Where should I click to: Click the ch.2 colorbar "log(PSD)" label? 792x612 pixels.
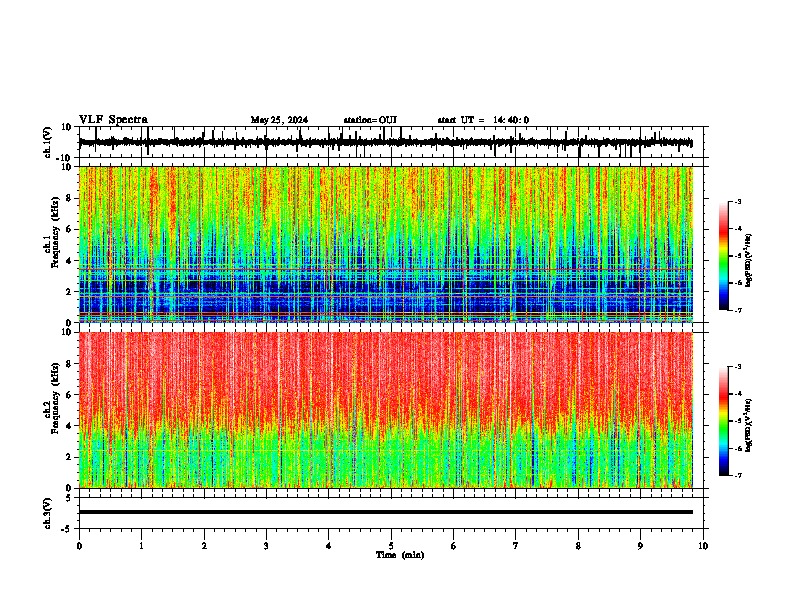click(x=748, y=425)
